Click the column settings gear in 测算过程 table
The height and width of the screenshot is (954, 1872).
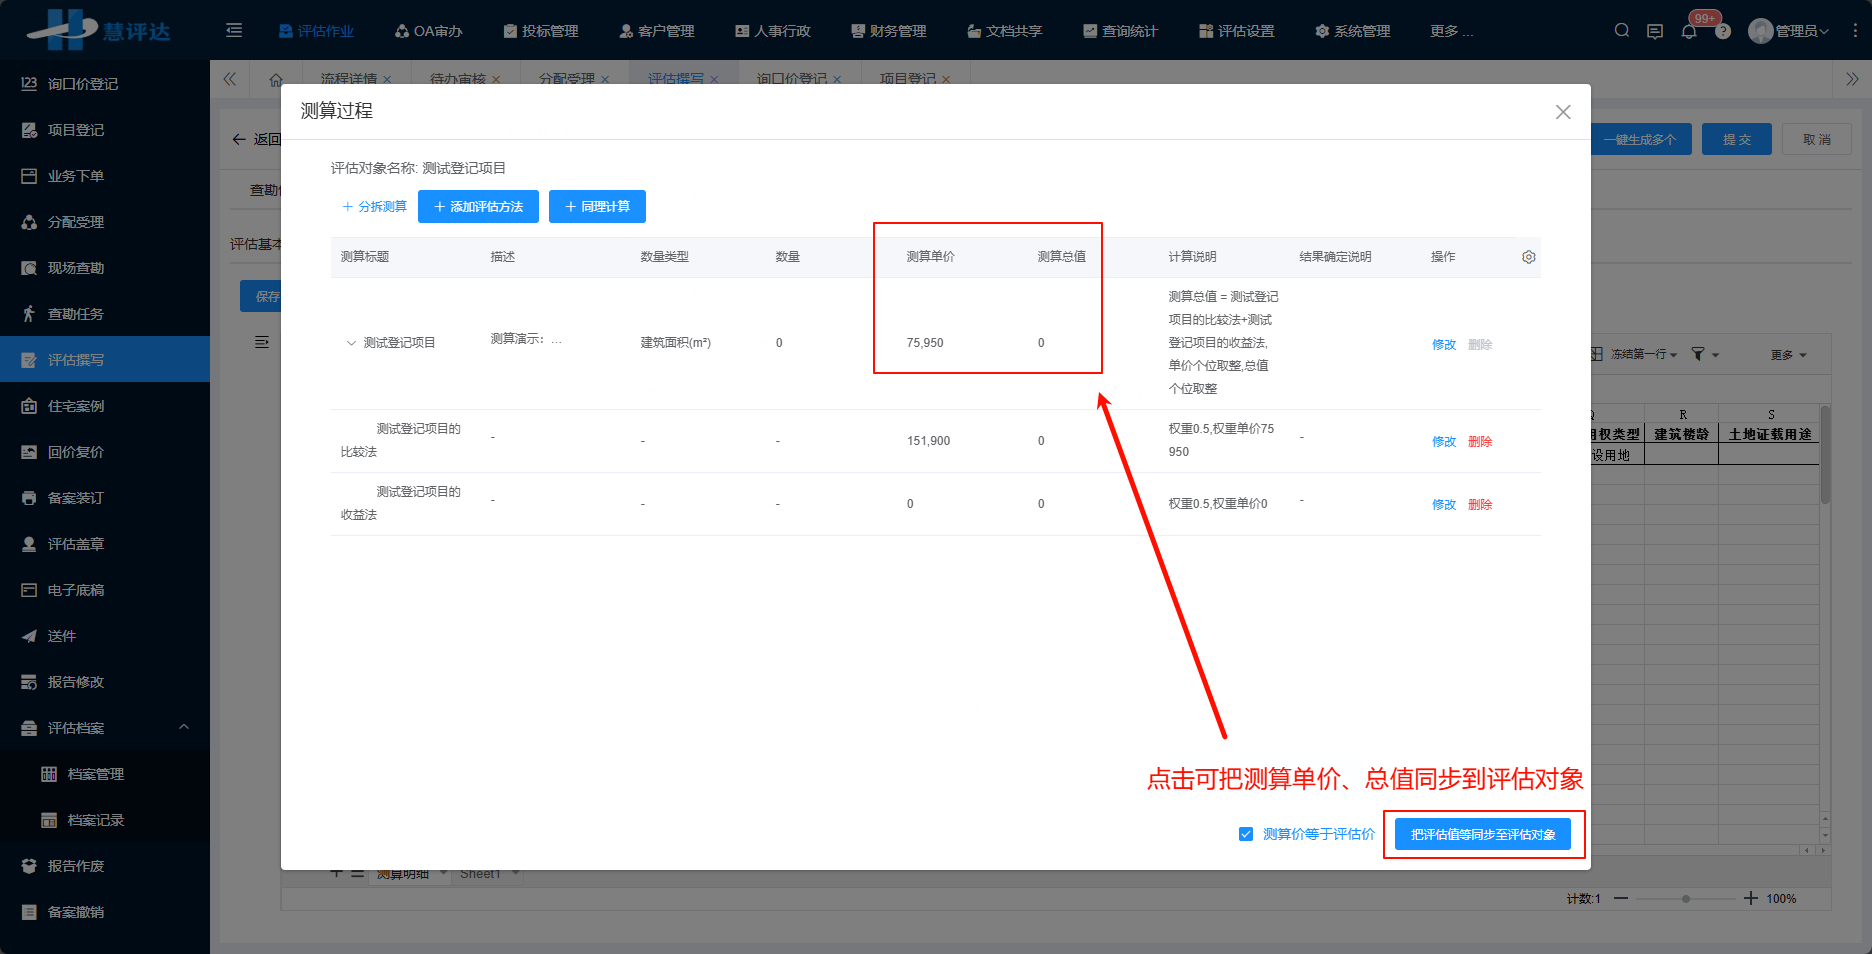pos(1528,256)
